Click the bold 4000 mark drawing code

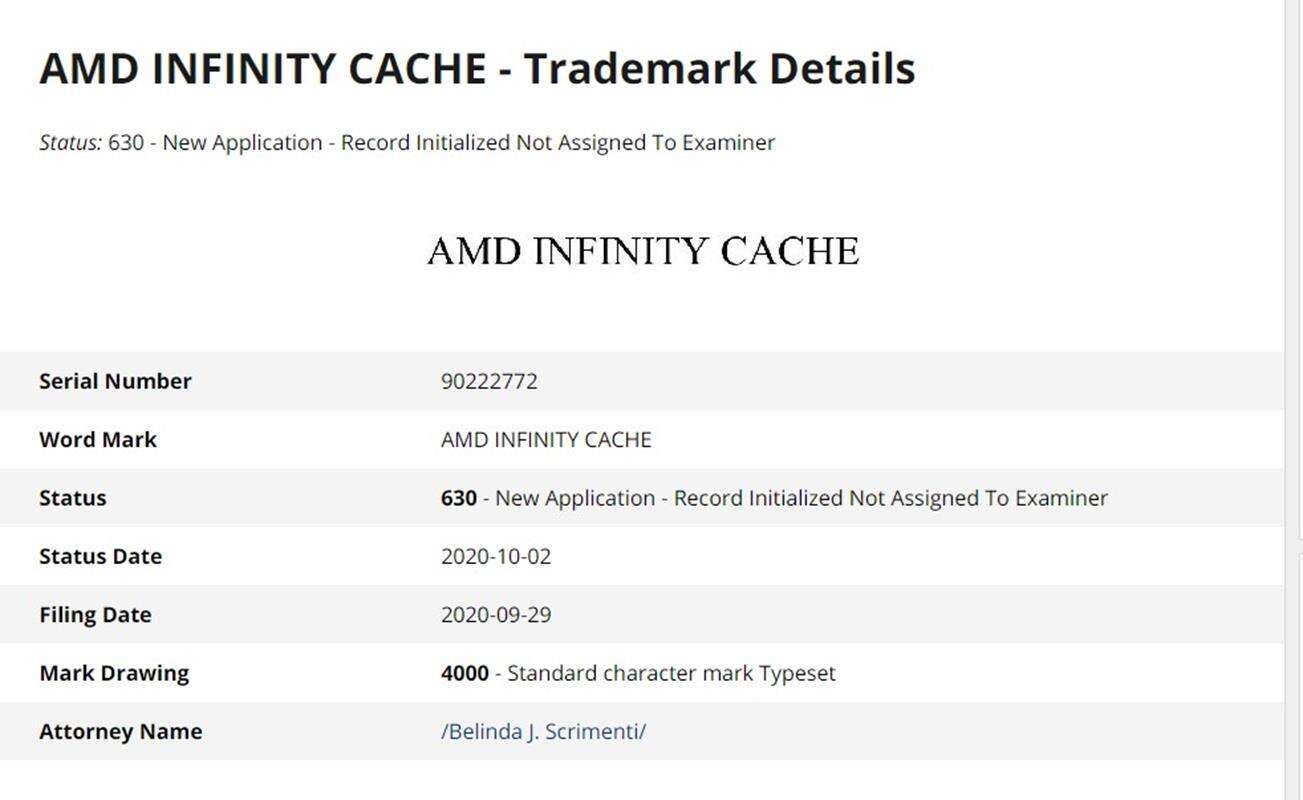pyautogui.click(x=464, y=673)
